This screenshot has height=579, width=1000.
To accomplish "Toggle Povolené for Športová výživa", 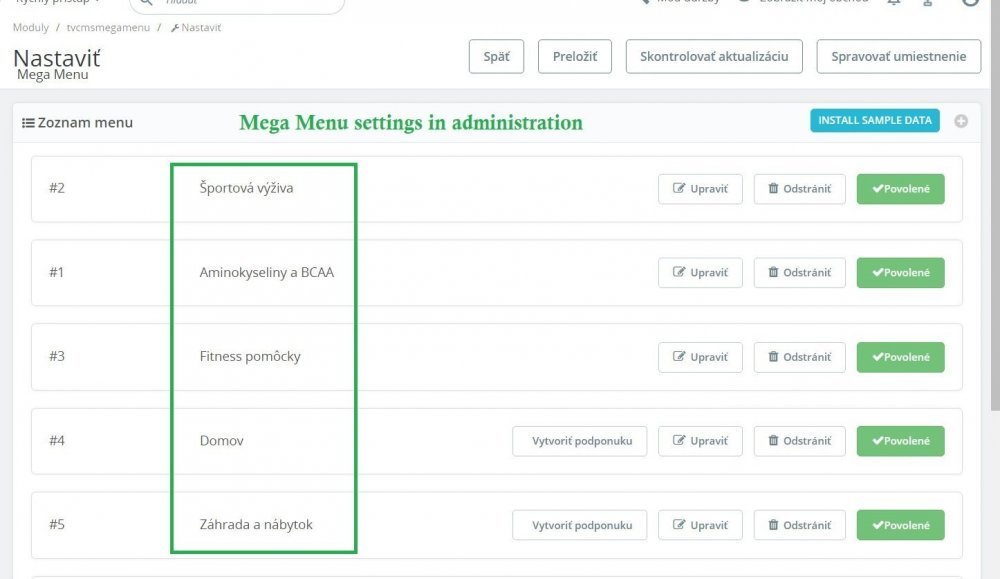I will (x=900, y=188).
